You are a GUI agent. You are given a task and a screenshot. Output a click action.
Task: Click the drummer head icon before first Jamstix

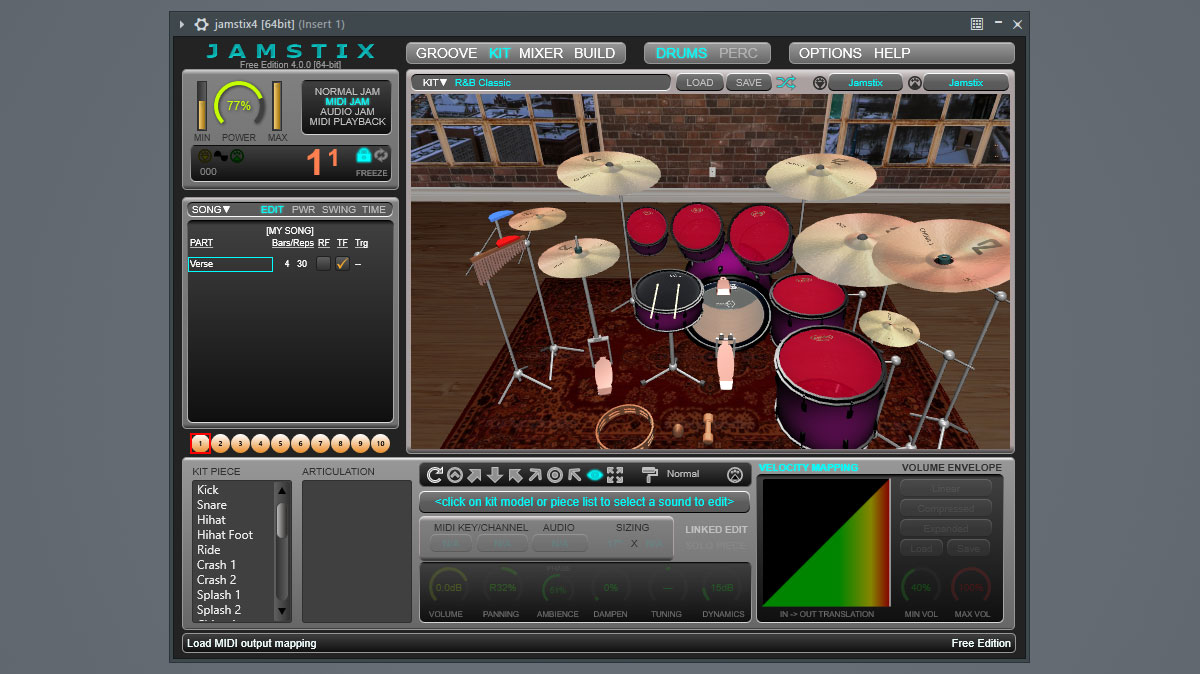[x=820, y=83]
